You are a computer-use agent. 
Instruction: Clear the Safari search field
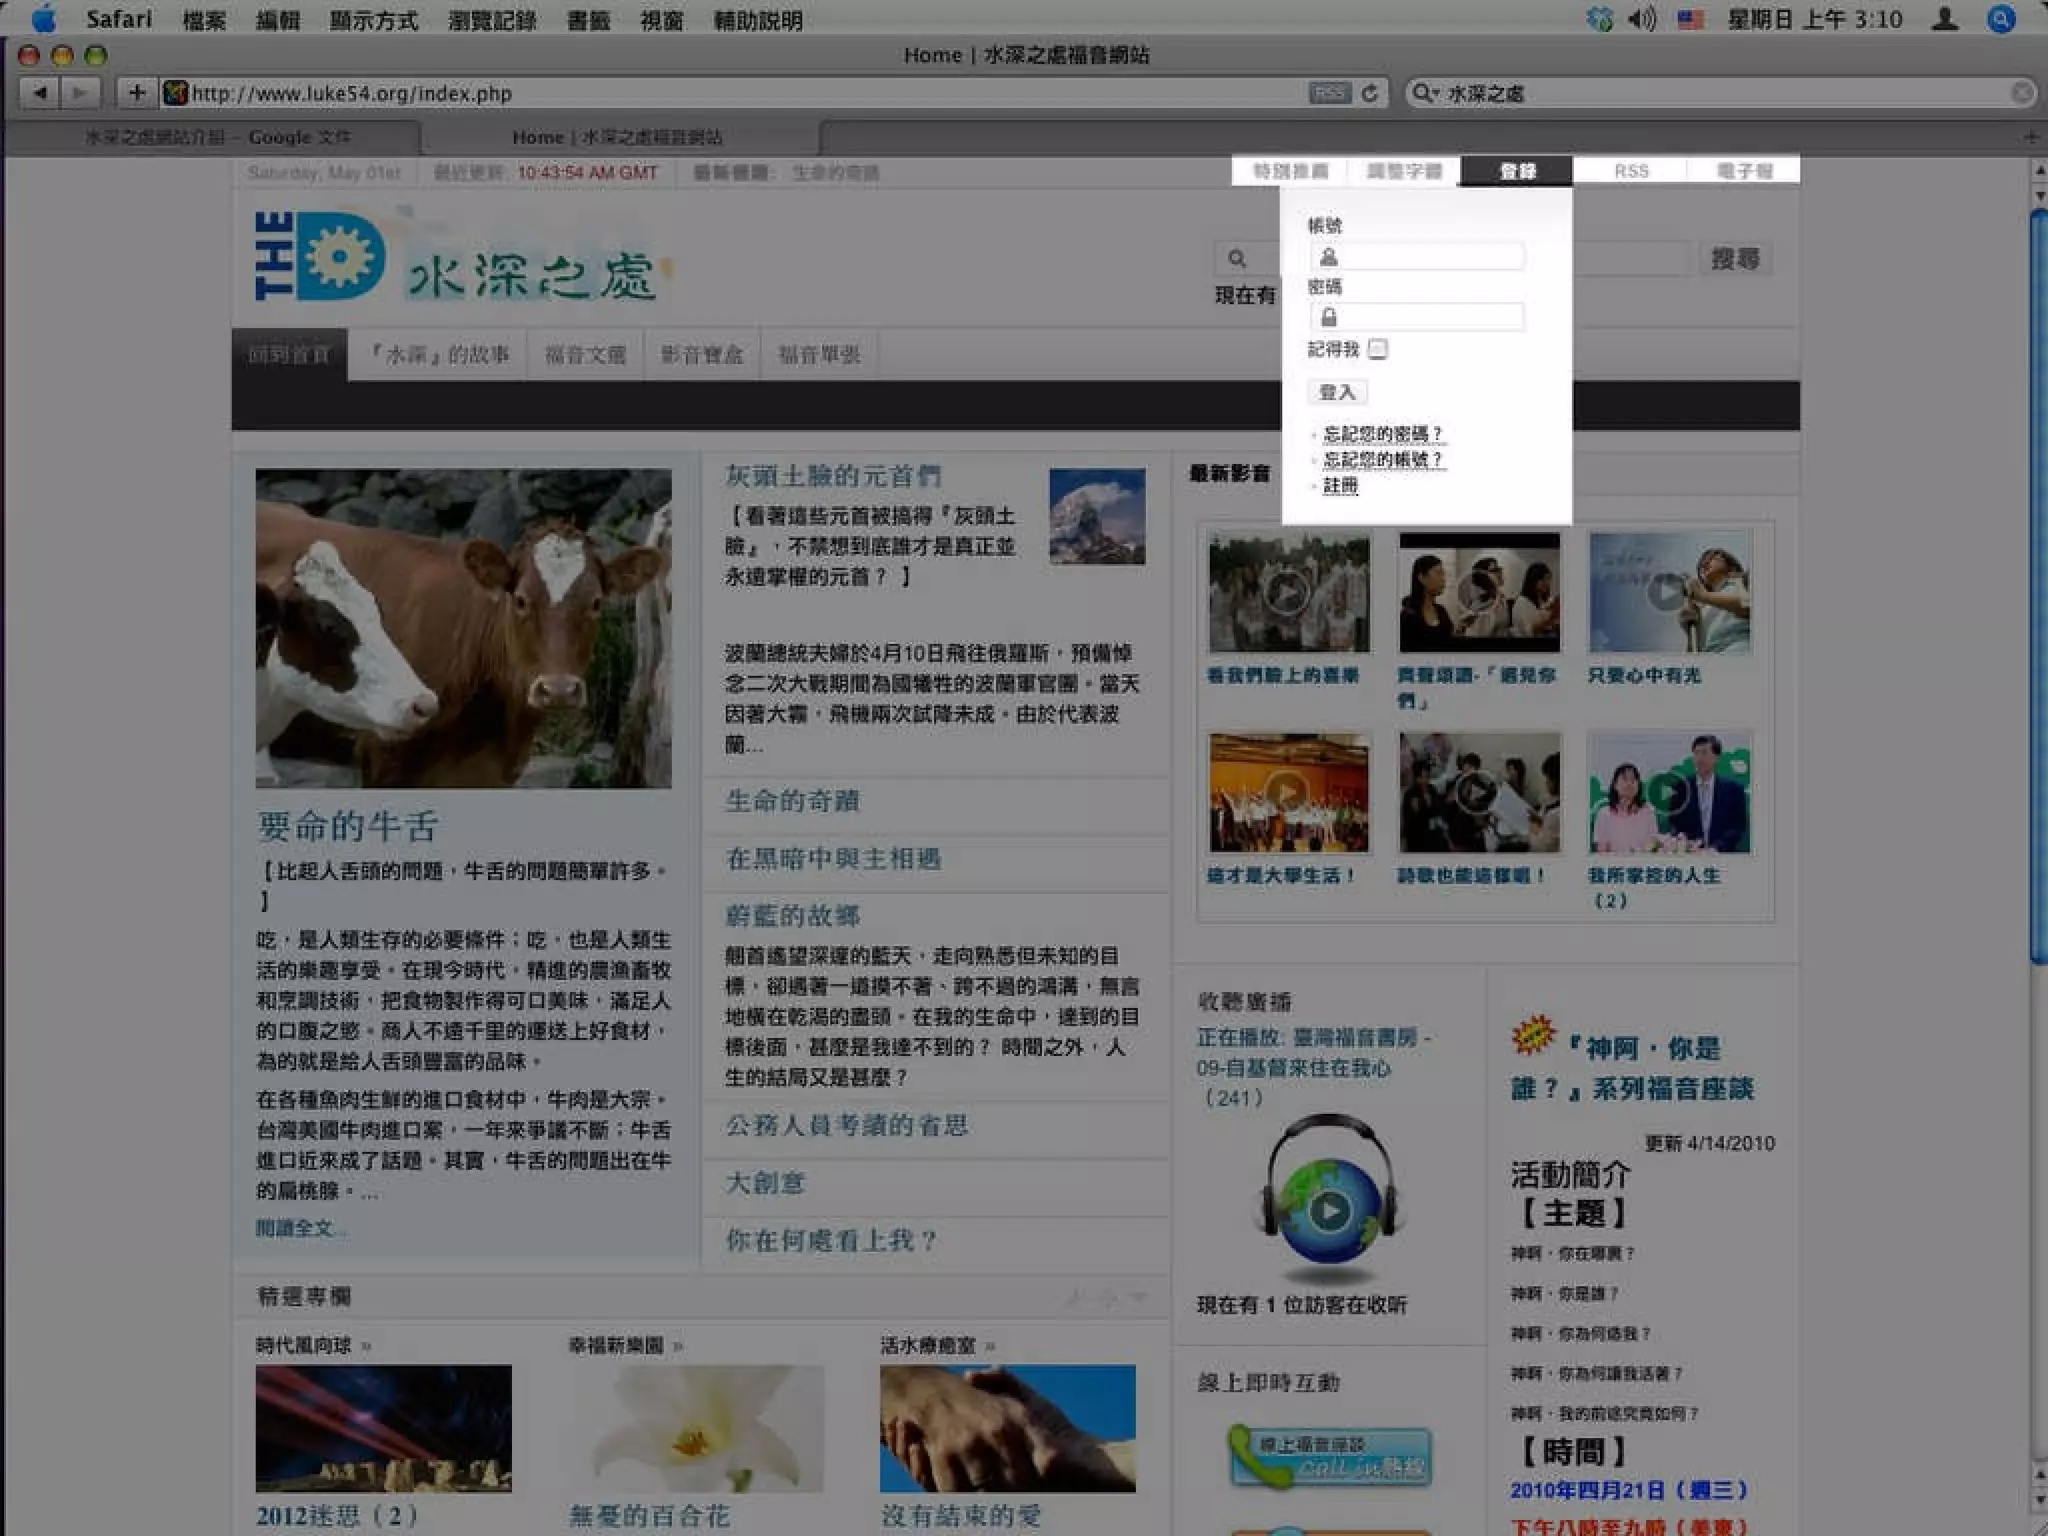2021,93
